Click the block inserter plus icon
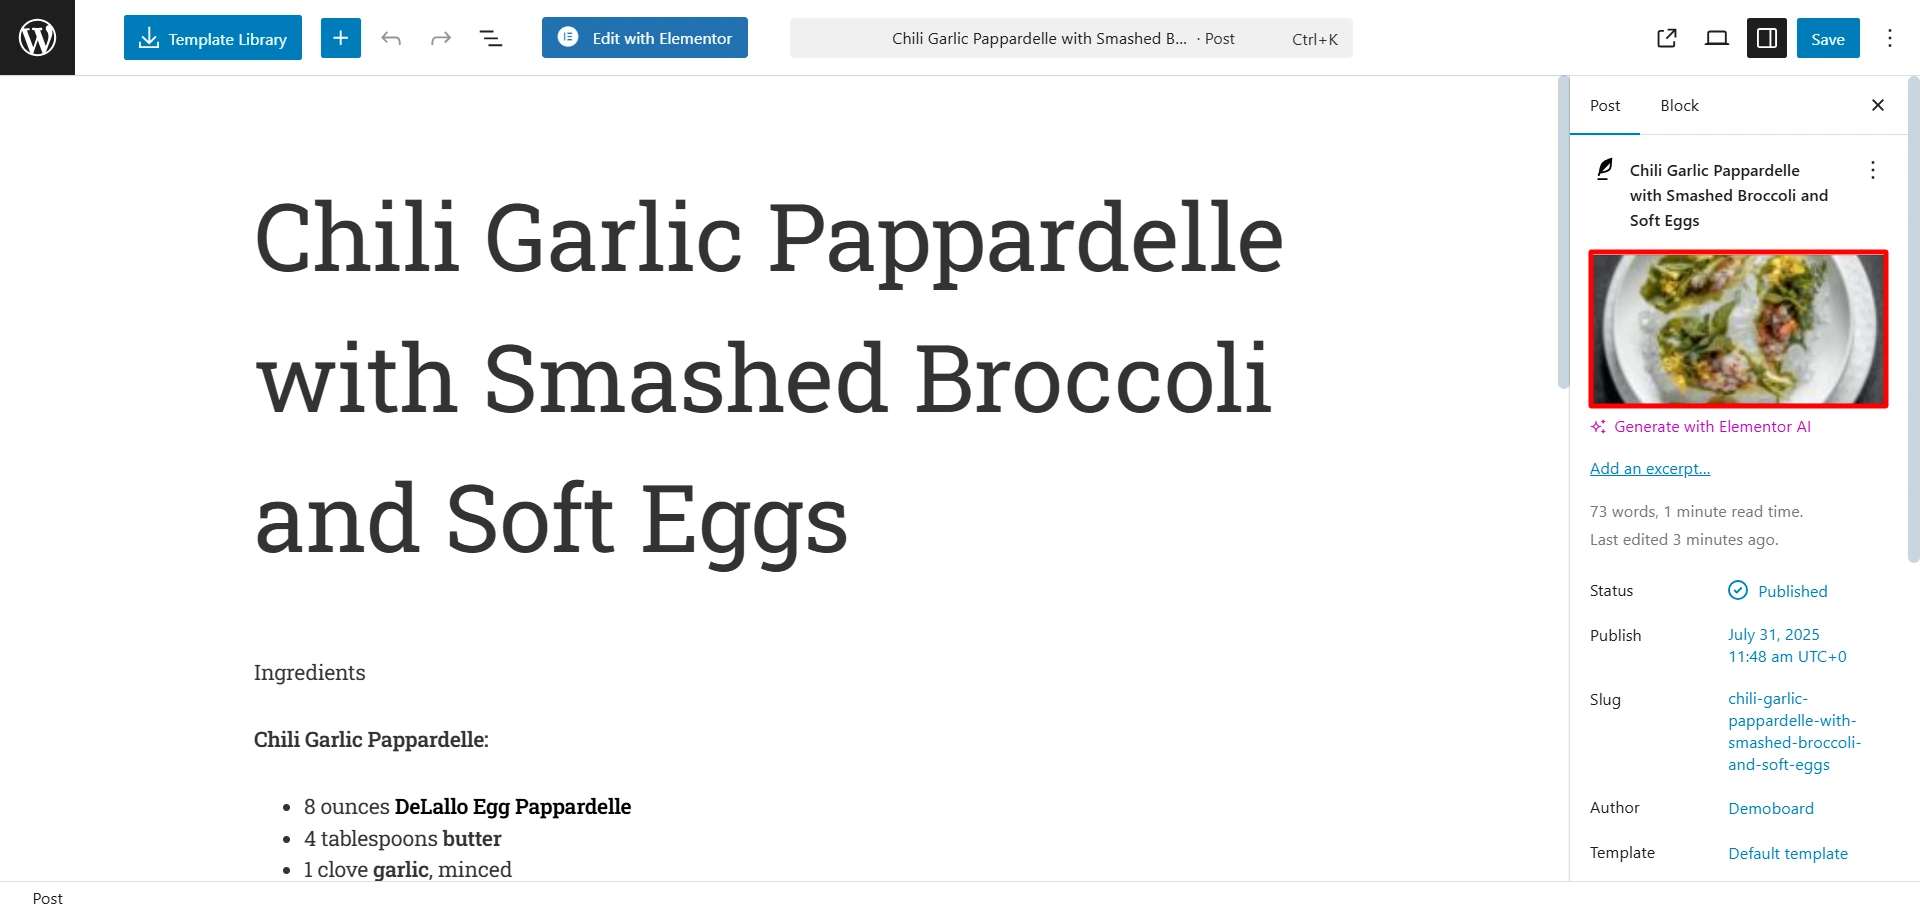 [x=341, y=38]
